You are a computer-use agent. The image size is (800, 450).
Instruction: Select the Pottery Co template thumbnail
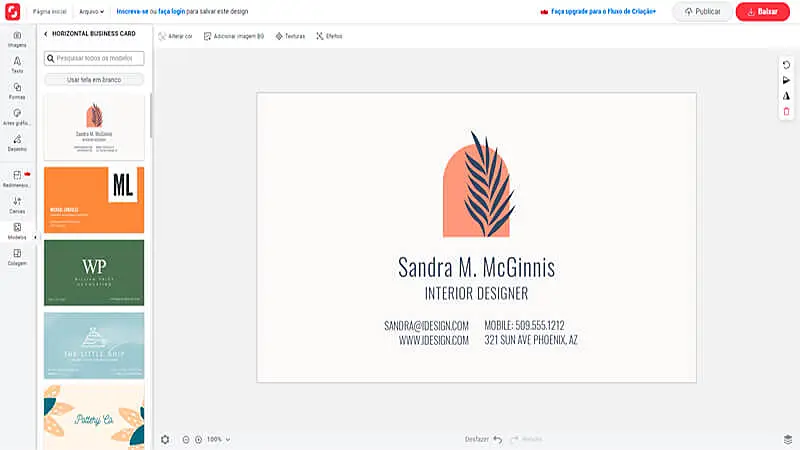coord(94,417)
